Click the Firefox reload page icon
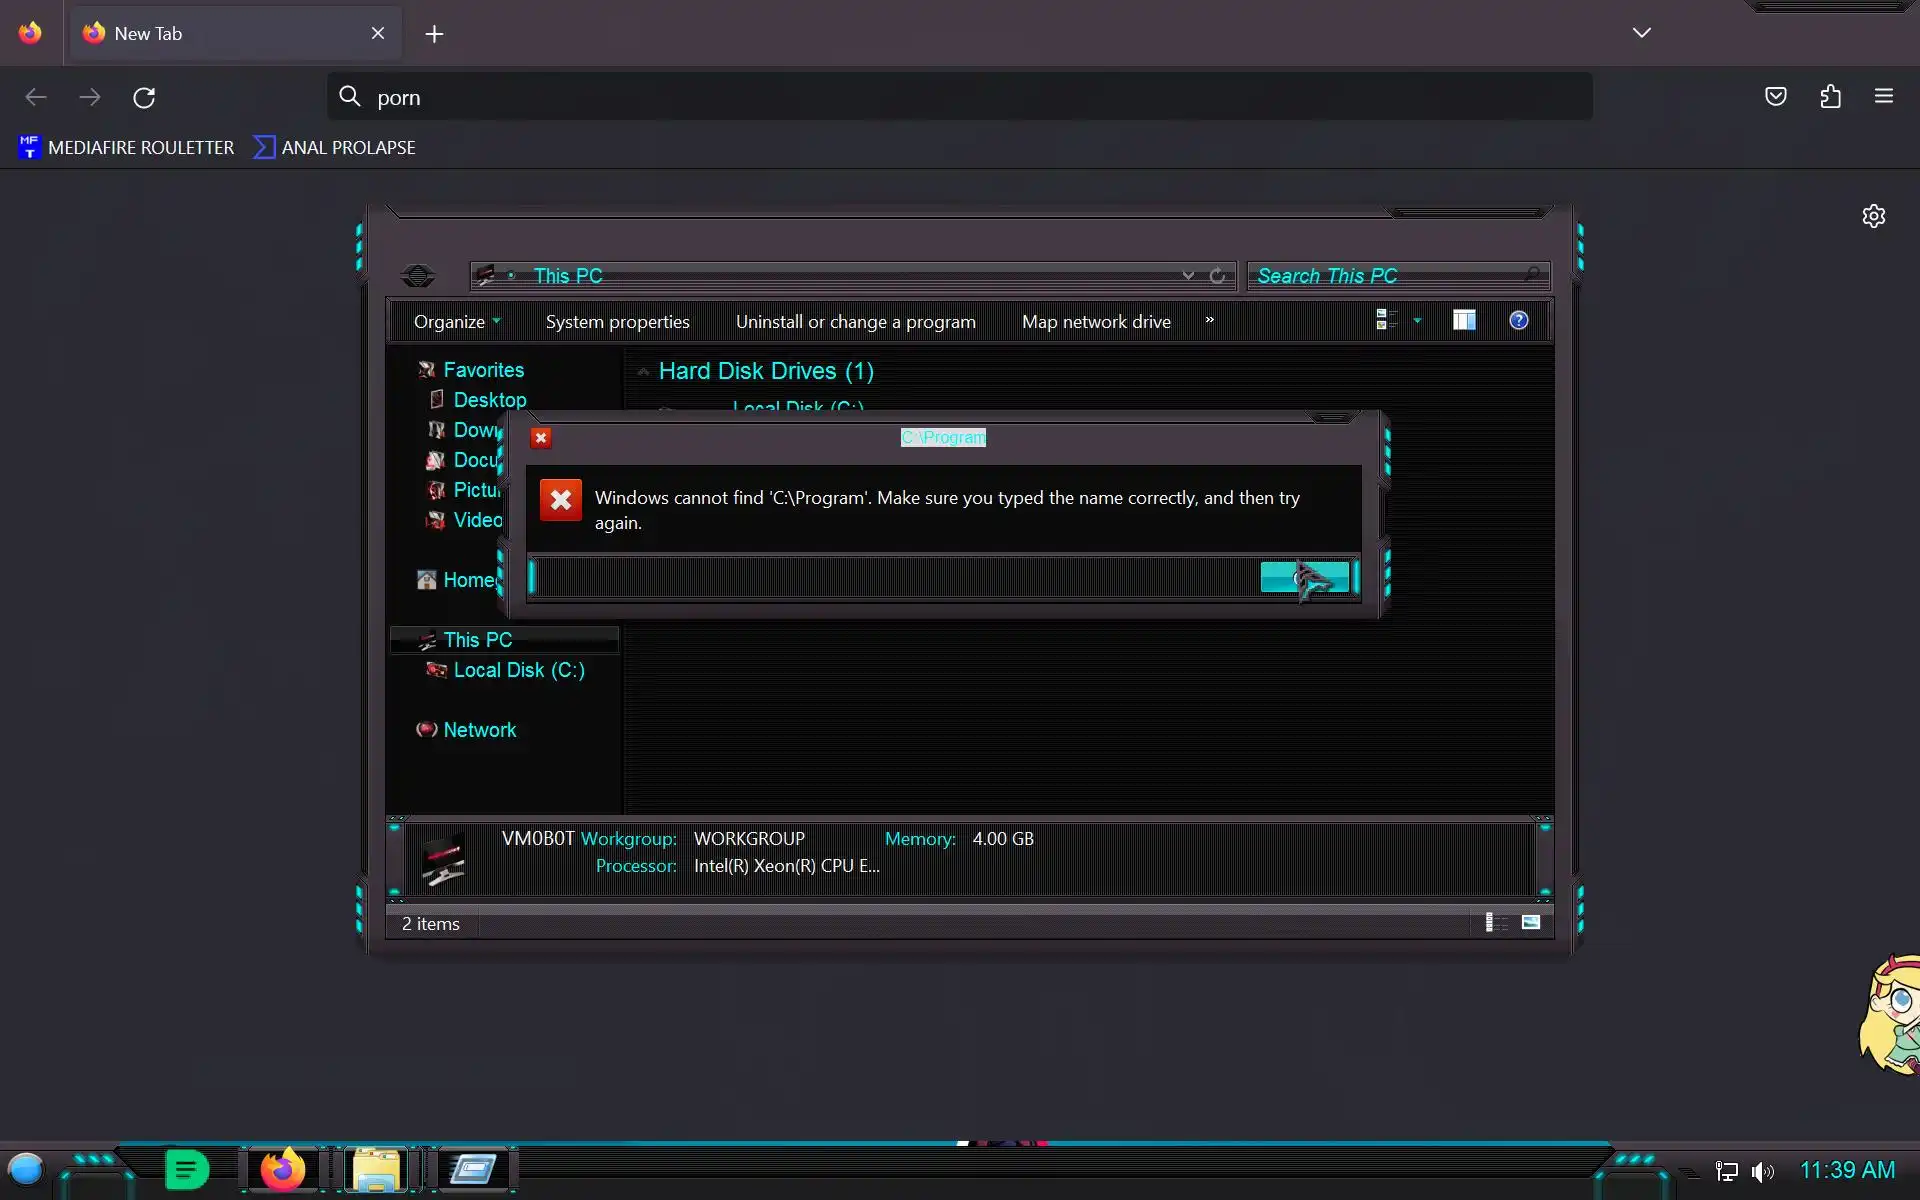Viewport: 1920px width, 1200px height. [x=144, y=97]
